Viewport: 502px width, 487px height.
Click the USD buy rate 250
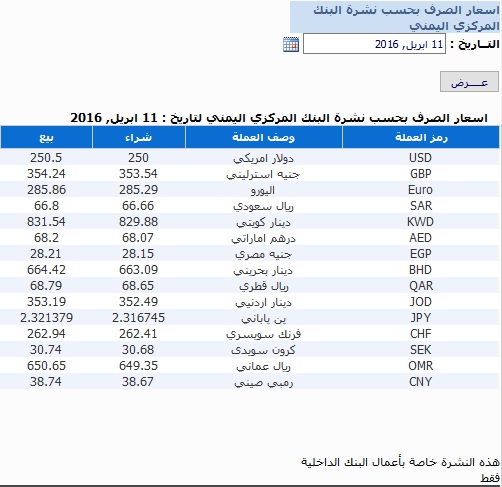pos(138,158)
